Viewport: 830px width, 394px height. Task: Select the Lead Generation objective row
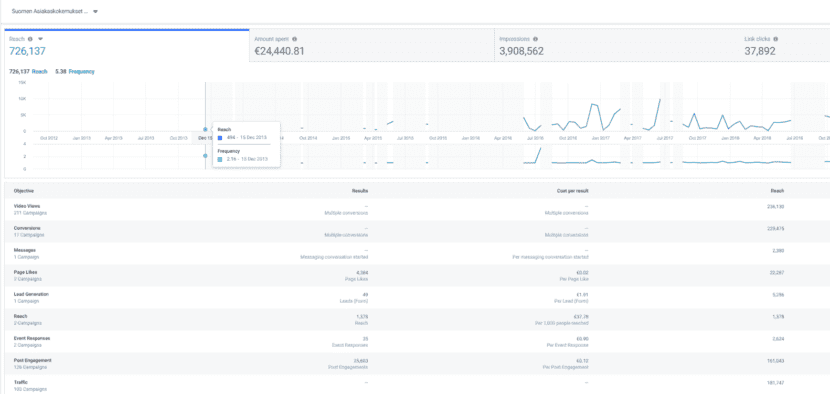click(415, 298)
